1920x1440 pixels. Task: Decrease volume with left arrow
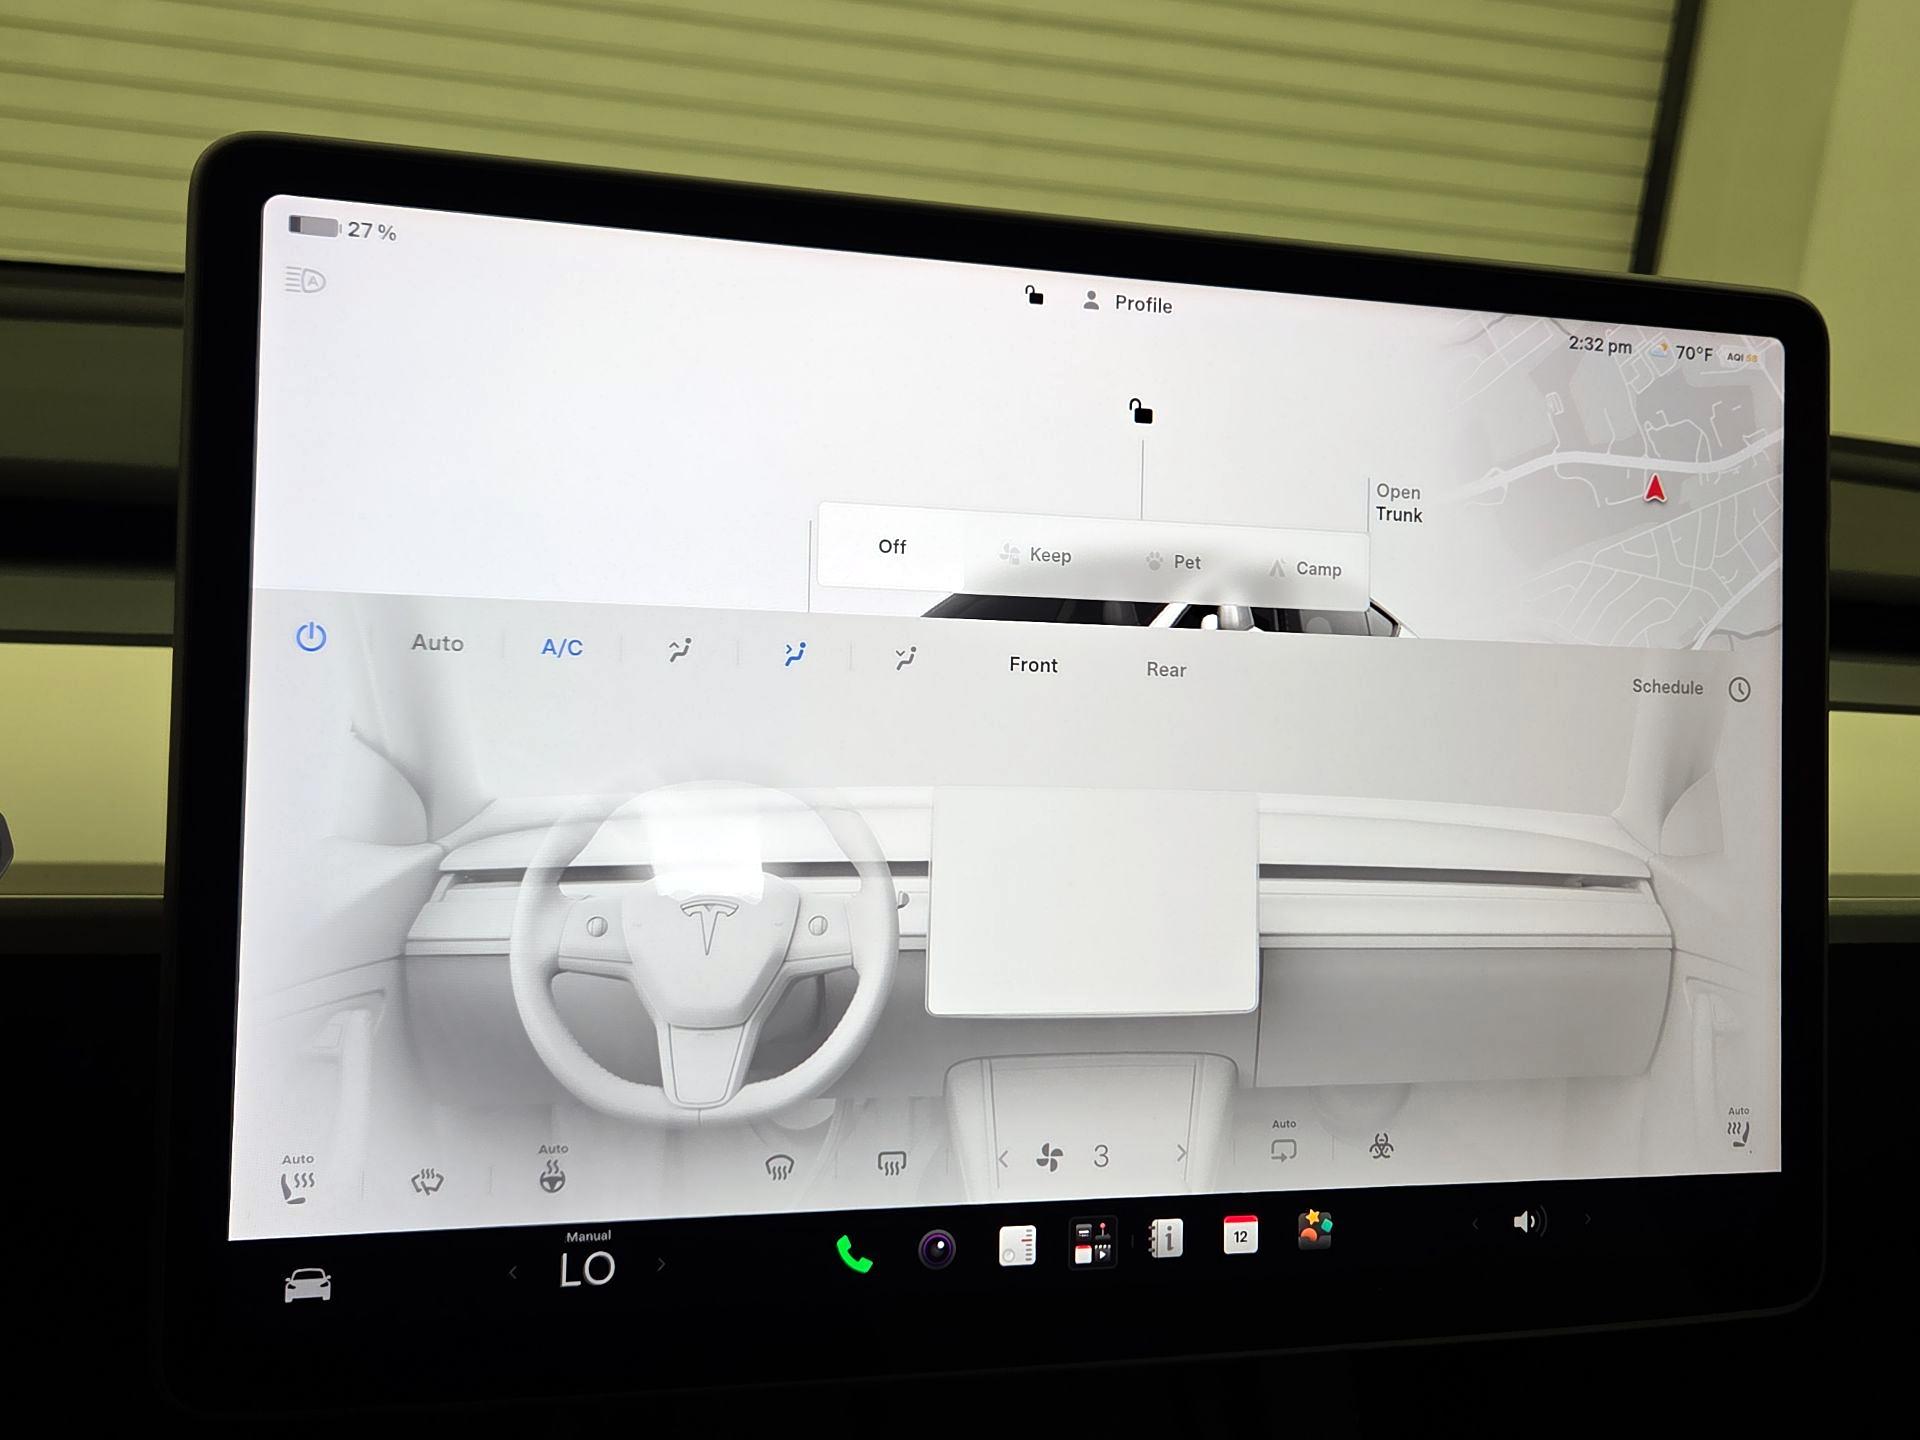pyautogui.click(x=1474, y=1224)
